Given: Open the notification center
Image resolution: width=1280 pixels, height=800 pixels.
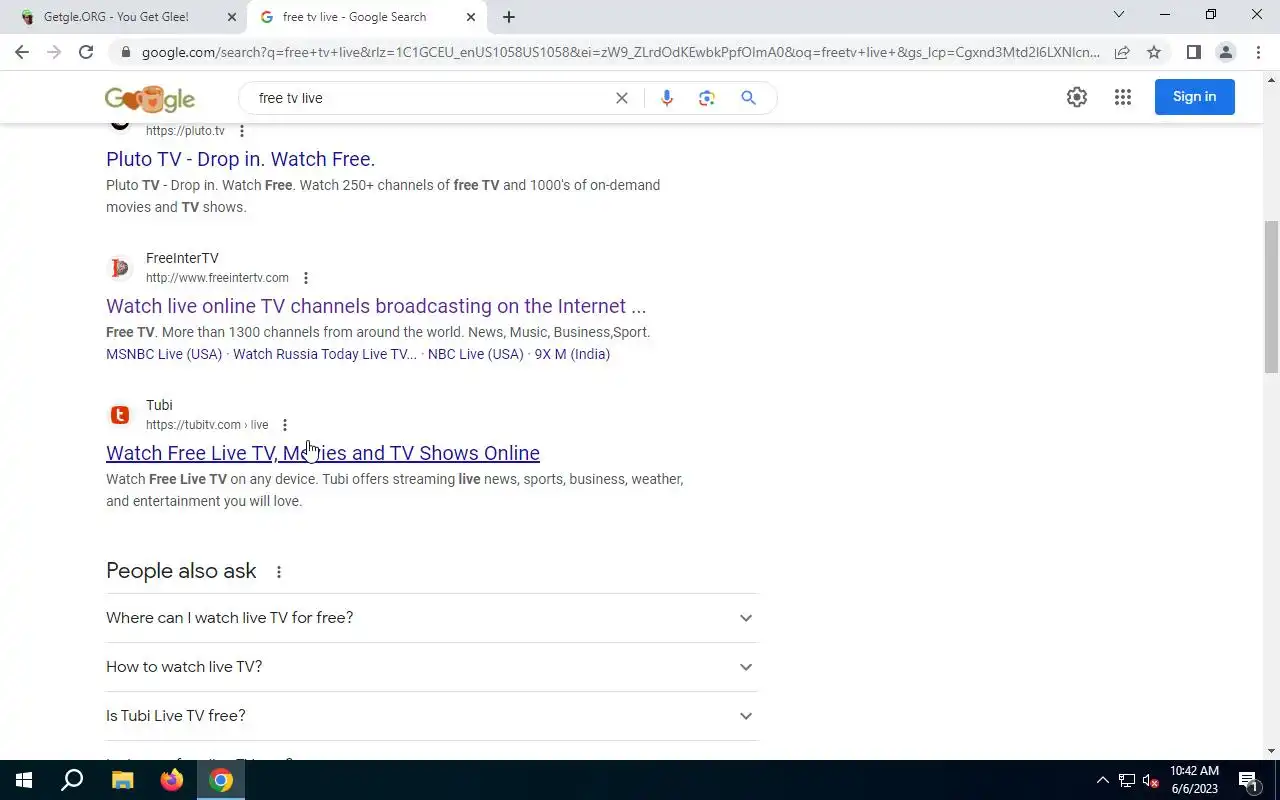Looking at the screenshot, I should tap(1248, 780).
